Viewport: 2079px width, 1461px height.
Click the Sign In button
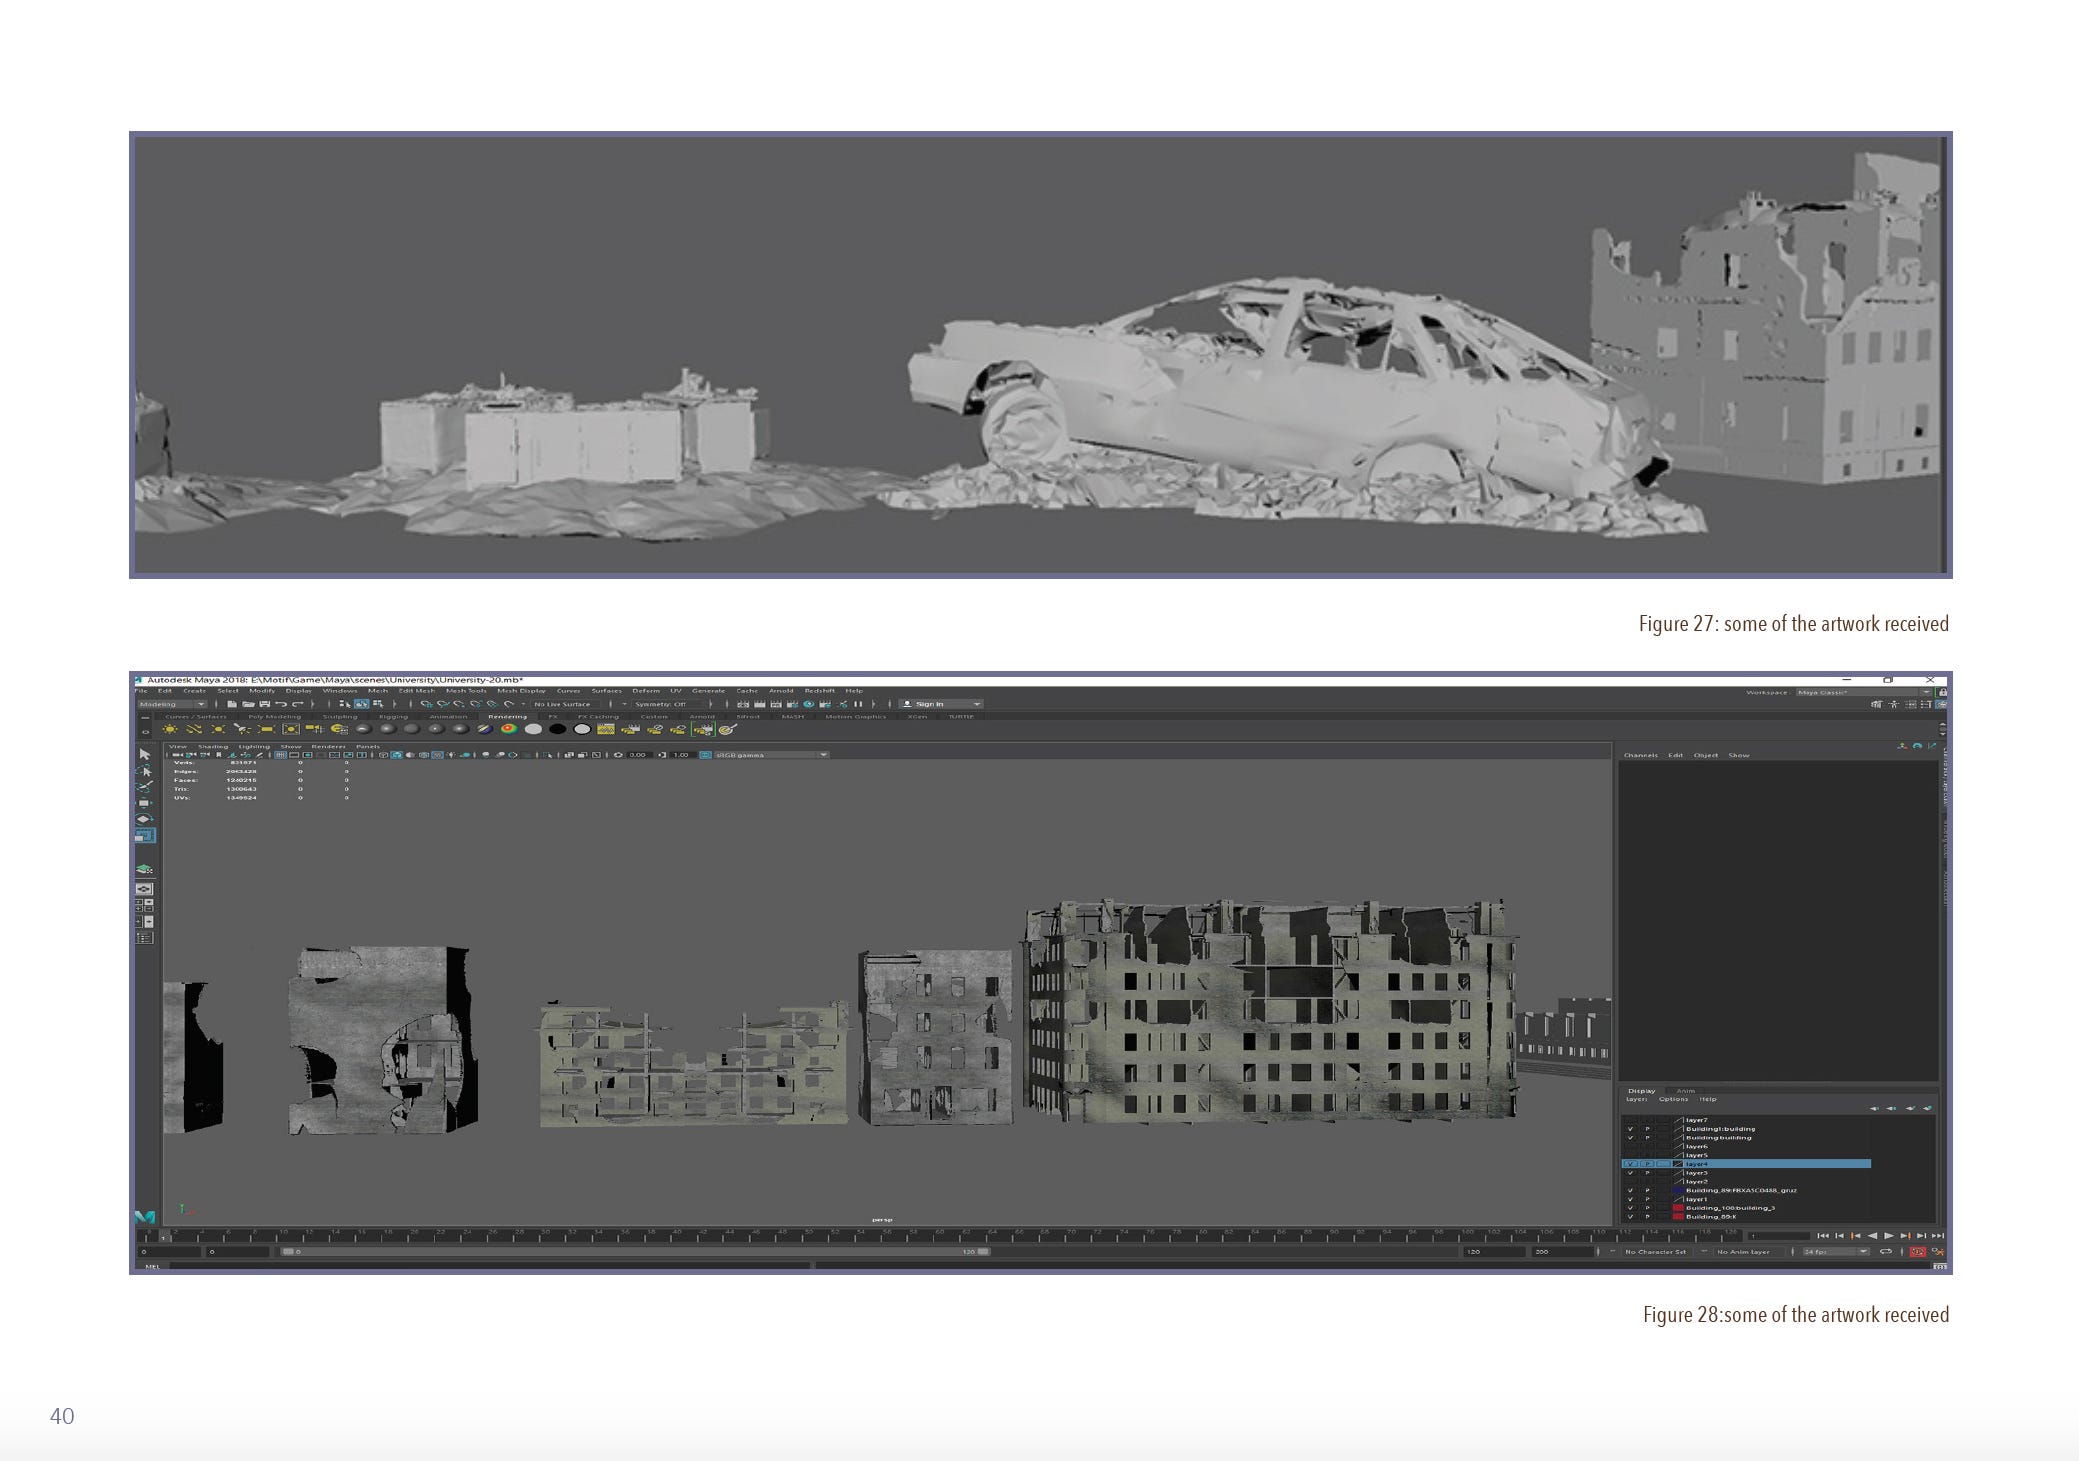(929, 704)
